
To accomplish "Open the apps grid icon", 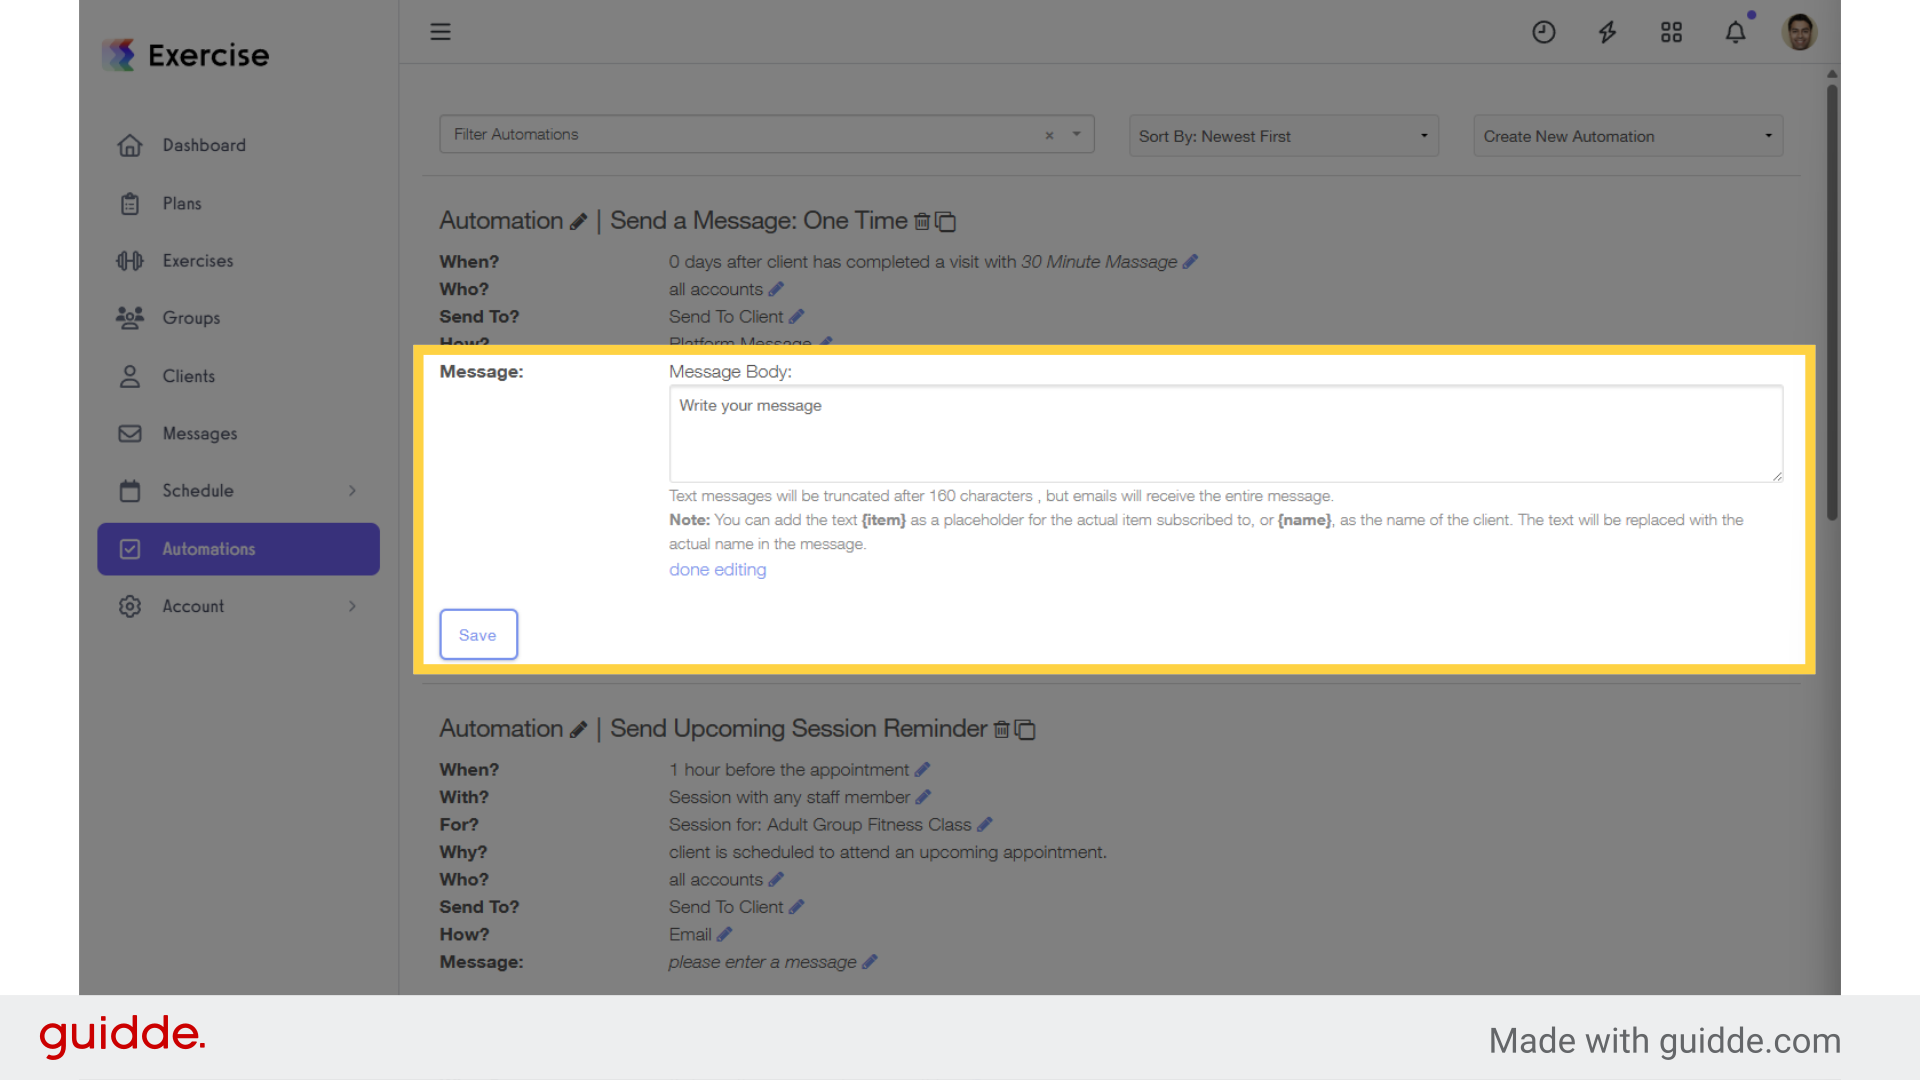I will pyautogui.click(x=1671, y=32).
